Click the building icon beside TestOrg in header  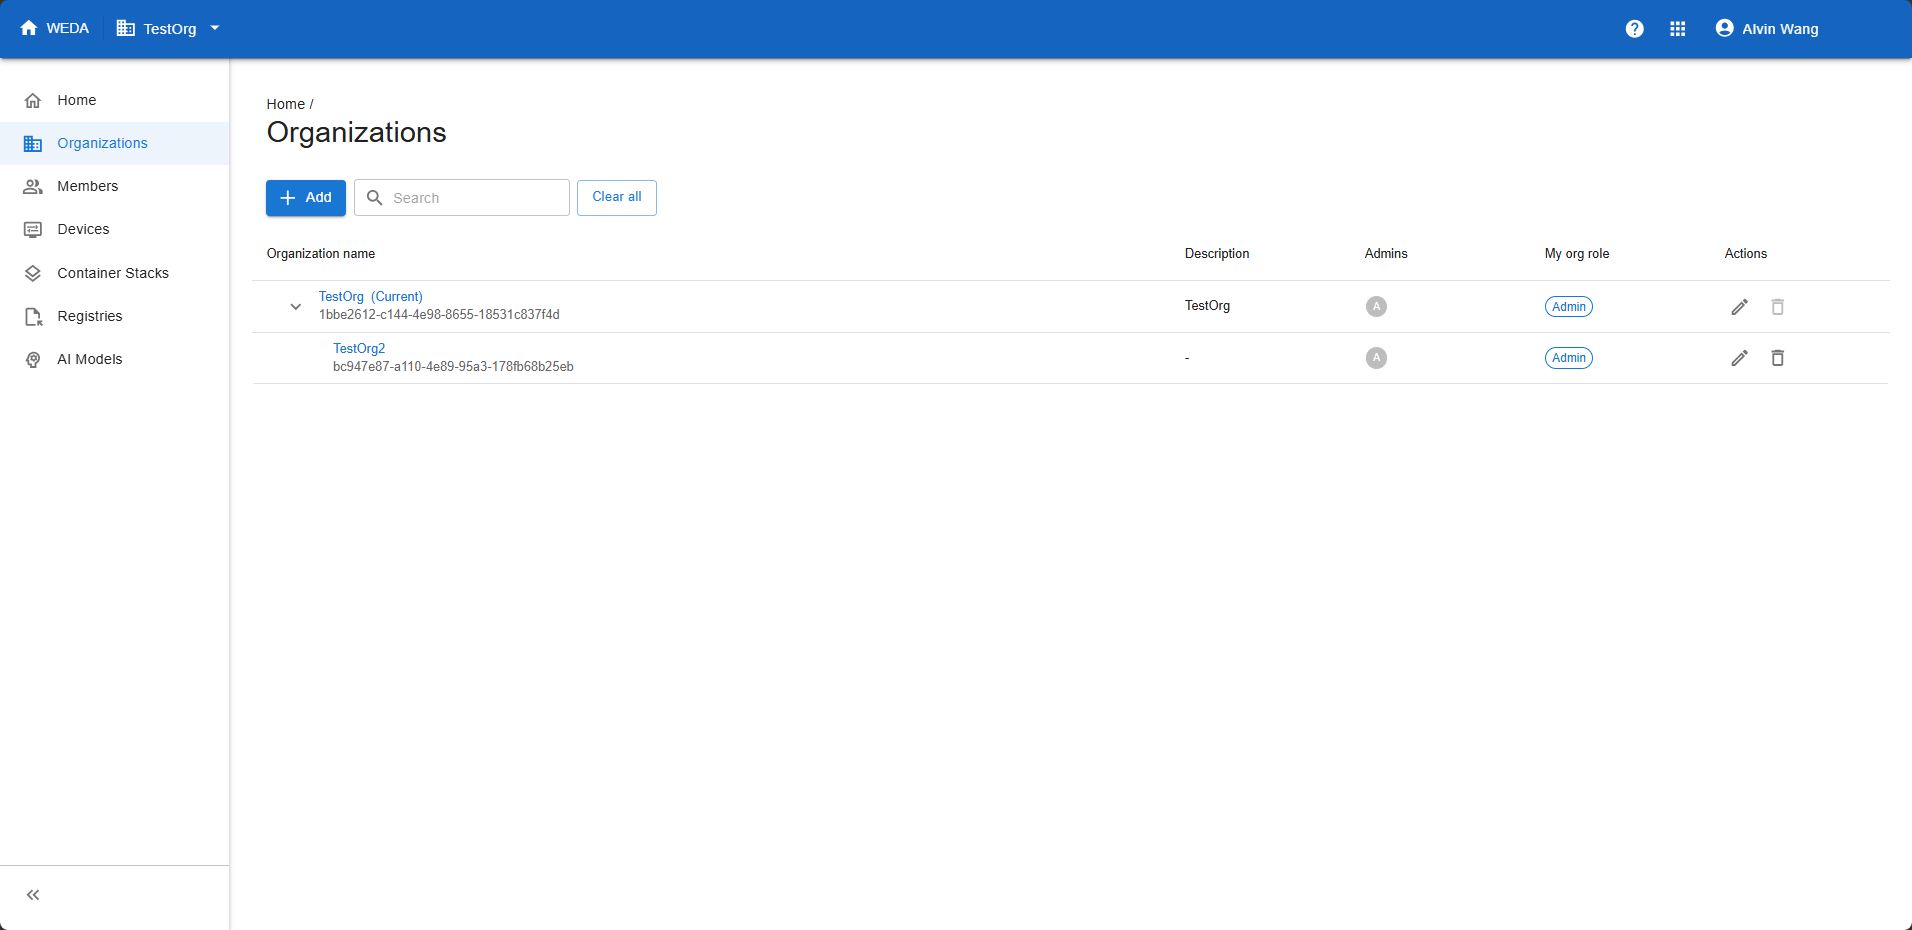point(126,28)
